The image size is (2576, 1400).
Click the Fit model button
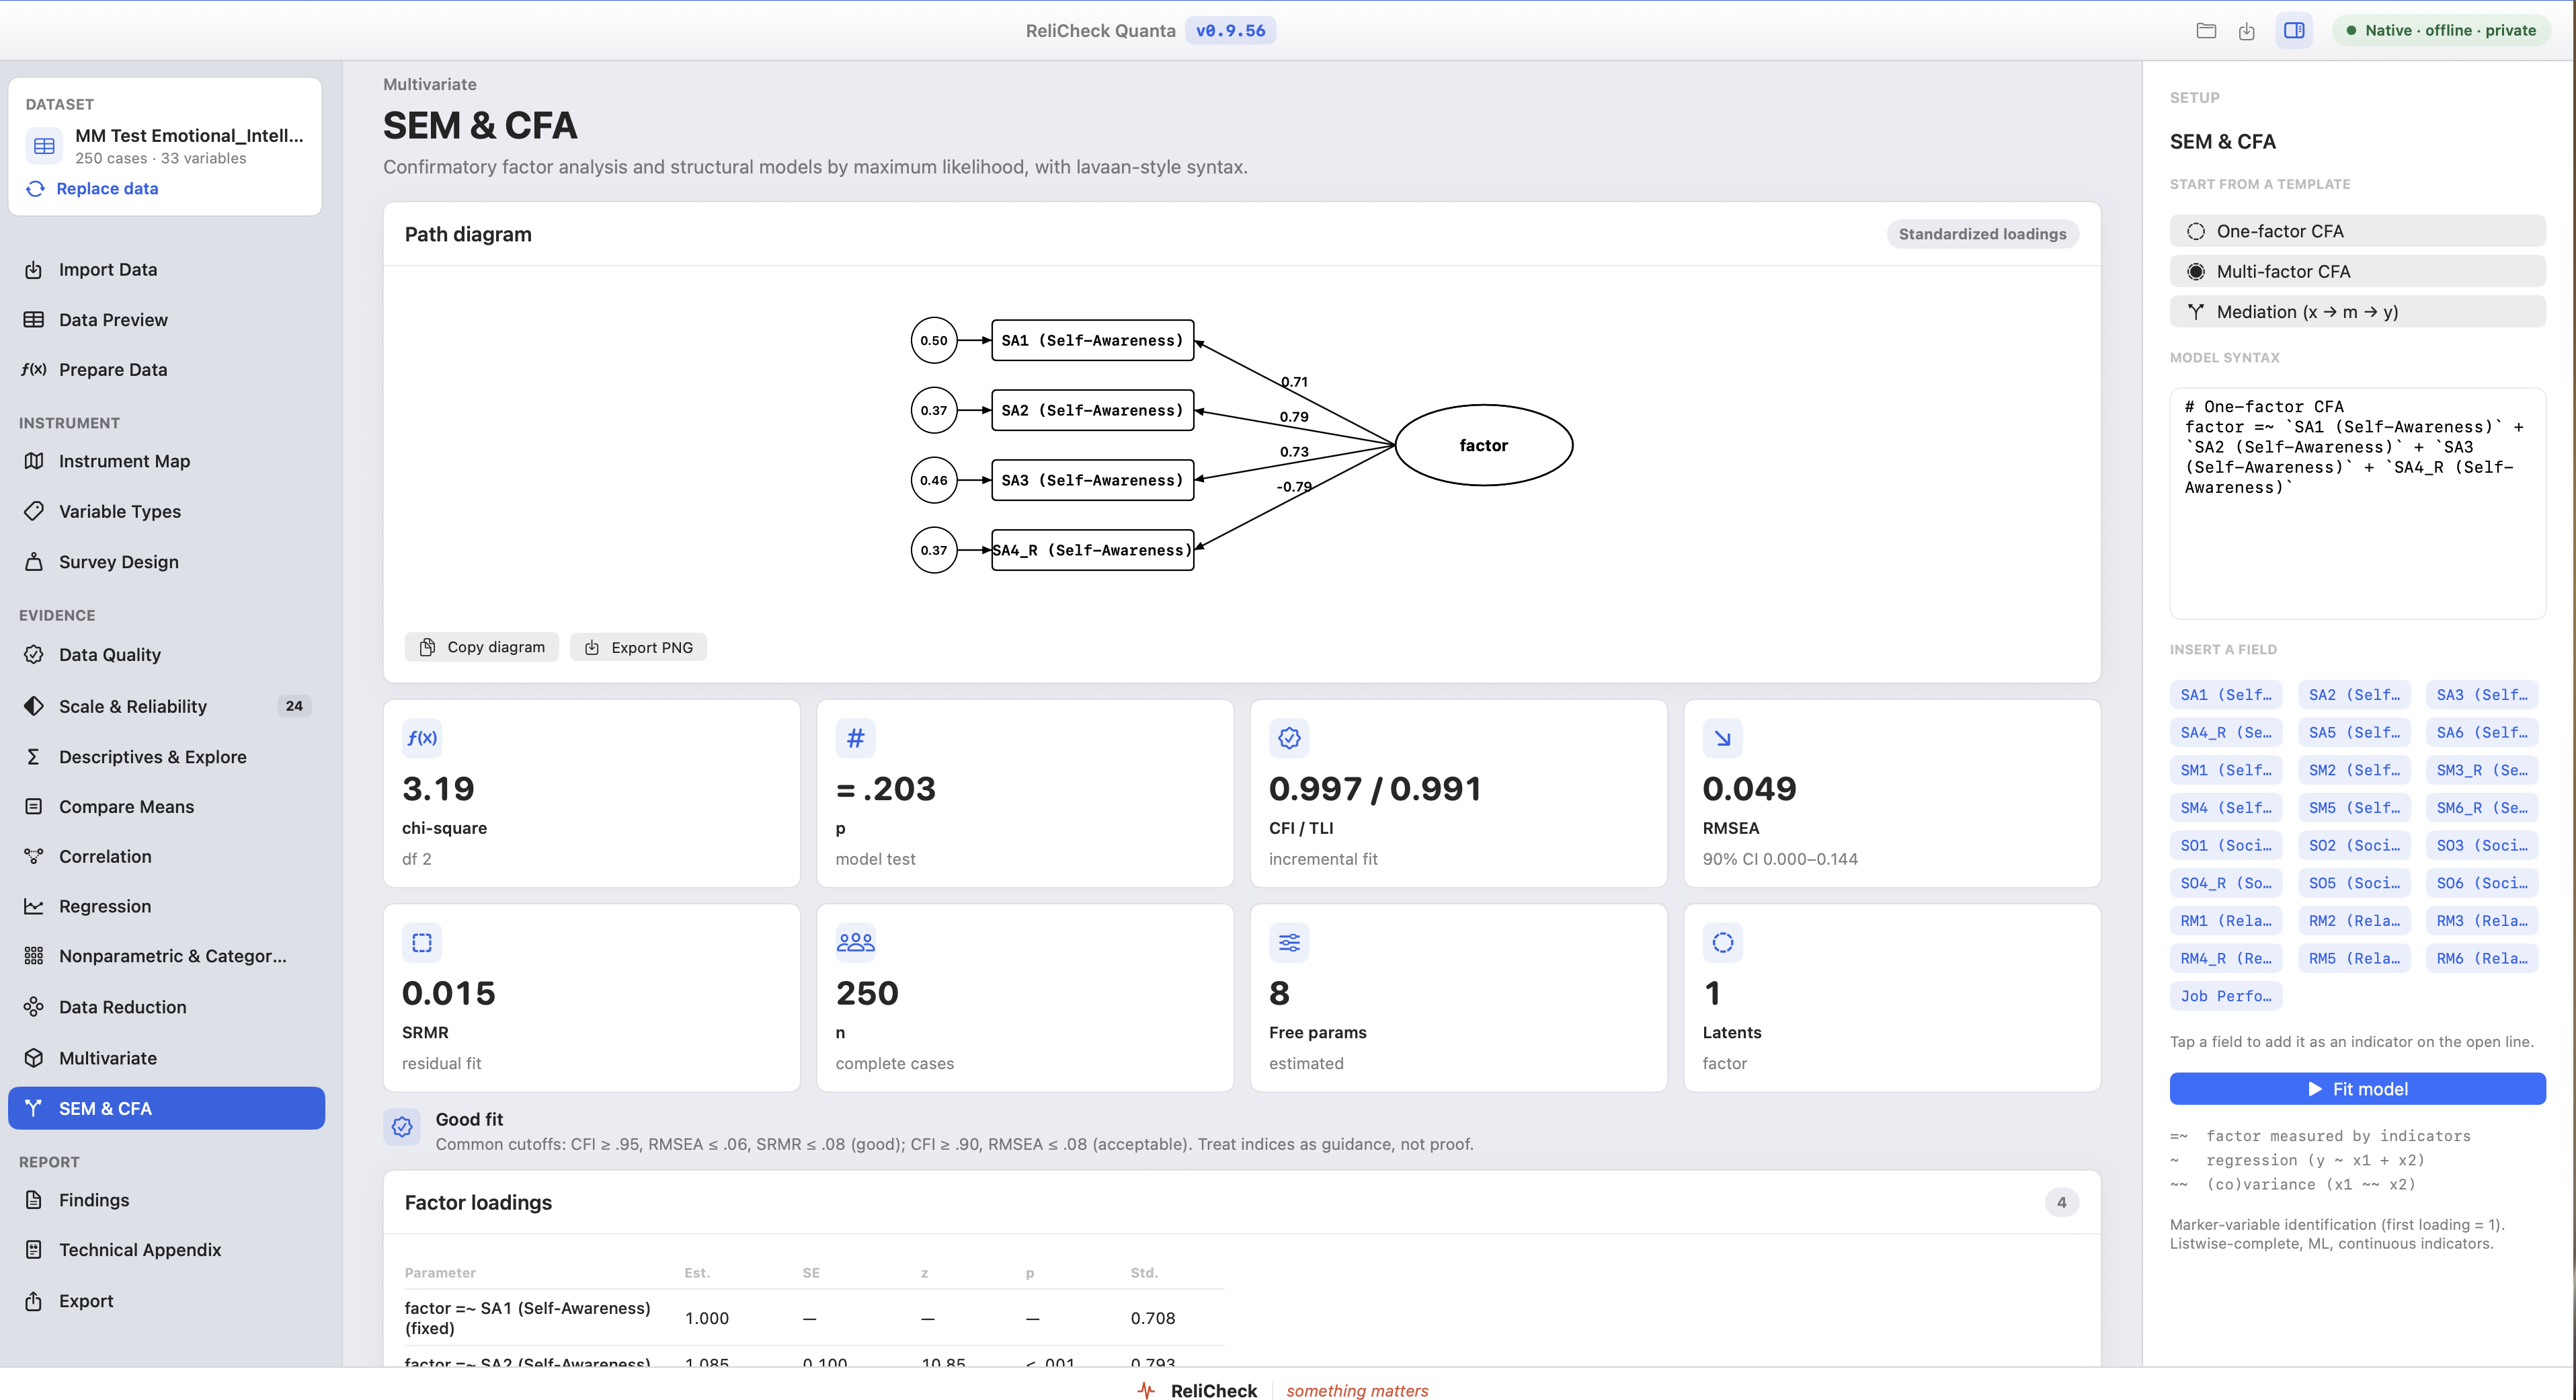2357,1089
